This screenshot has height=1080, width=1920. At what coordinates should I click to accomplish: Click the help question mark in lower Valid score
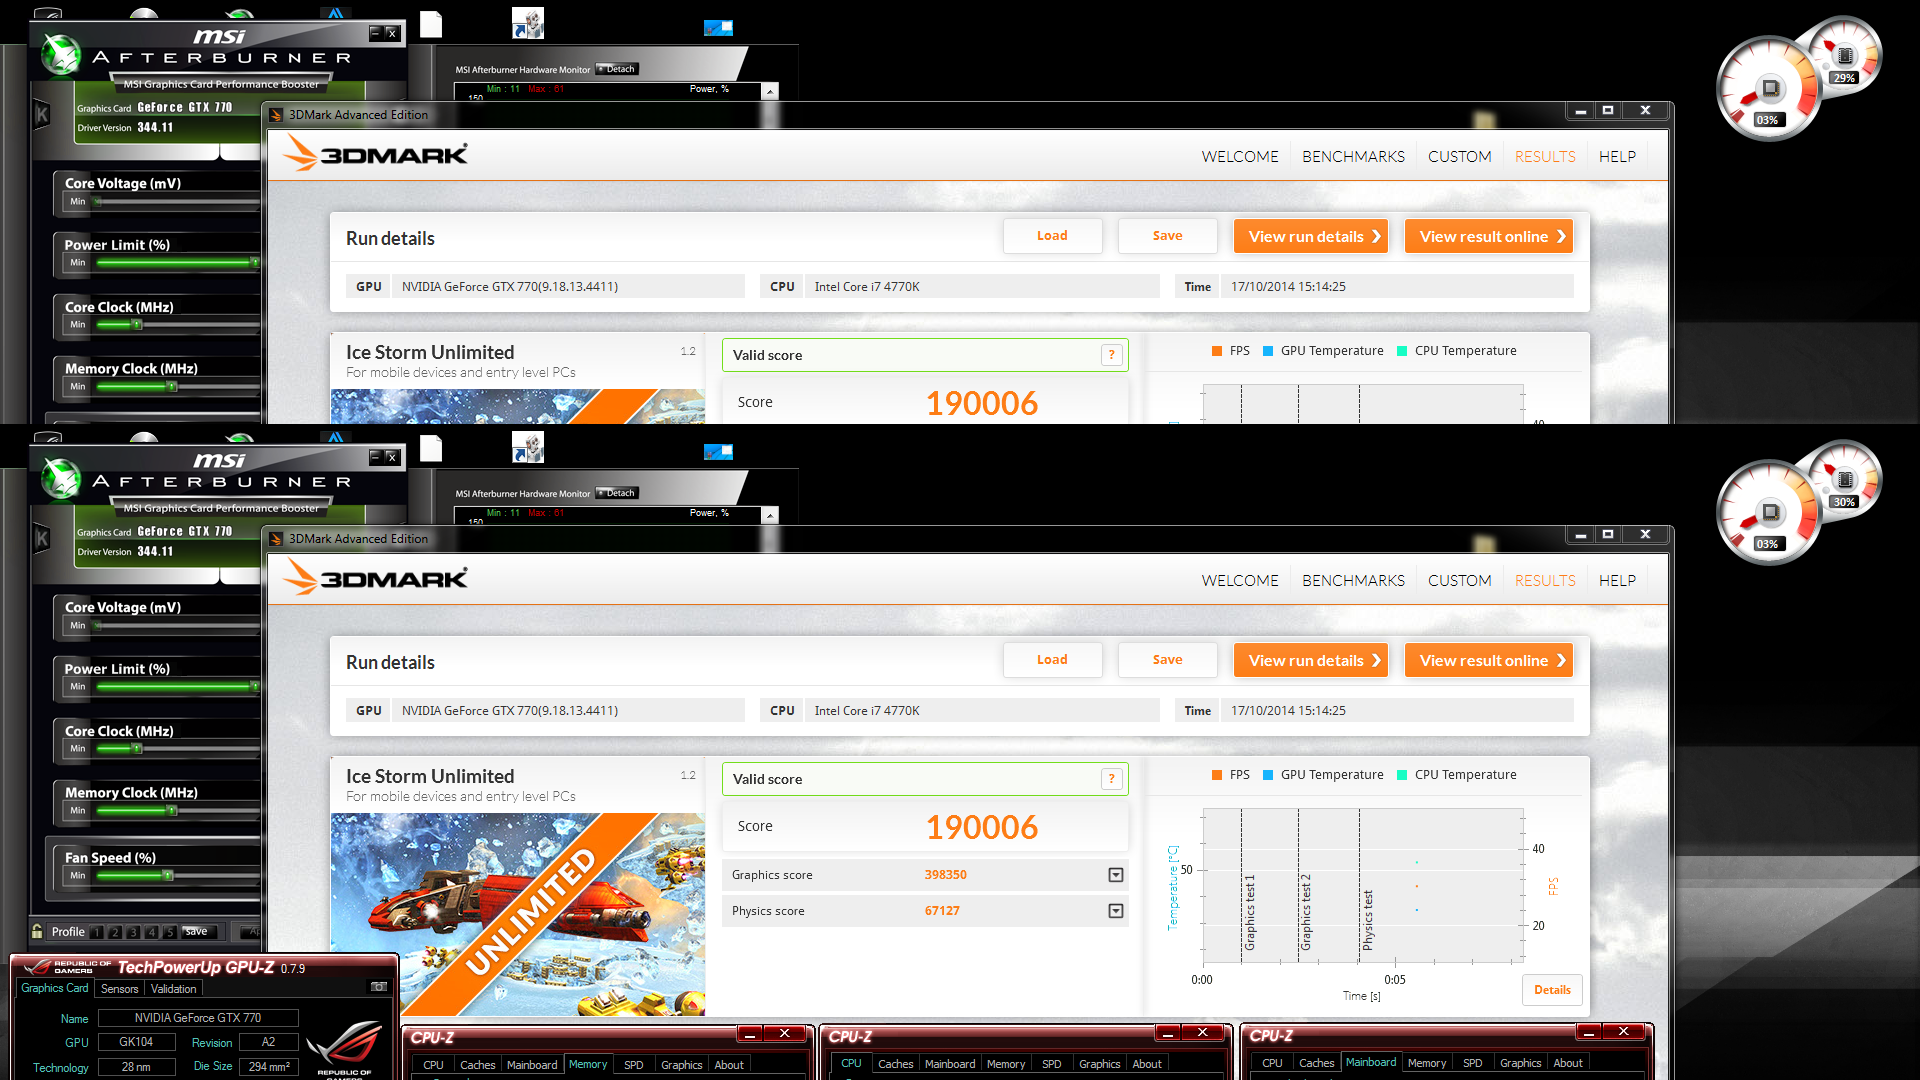(1111, 779)
